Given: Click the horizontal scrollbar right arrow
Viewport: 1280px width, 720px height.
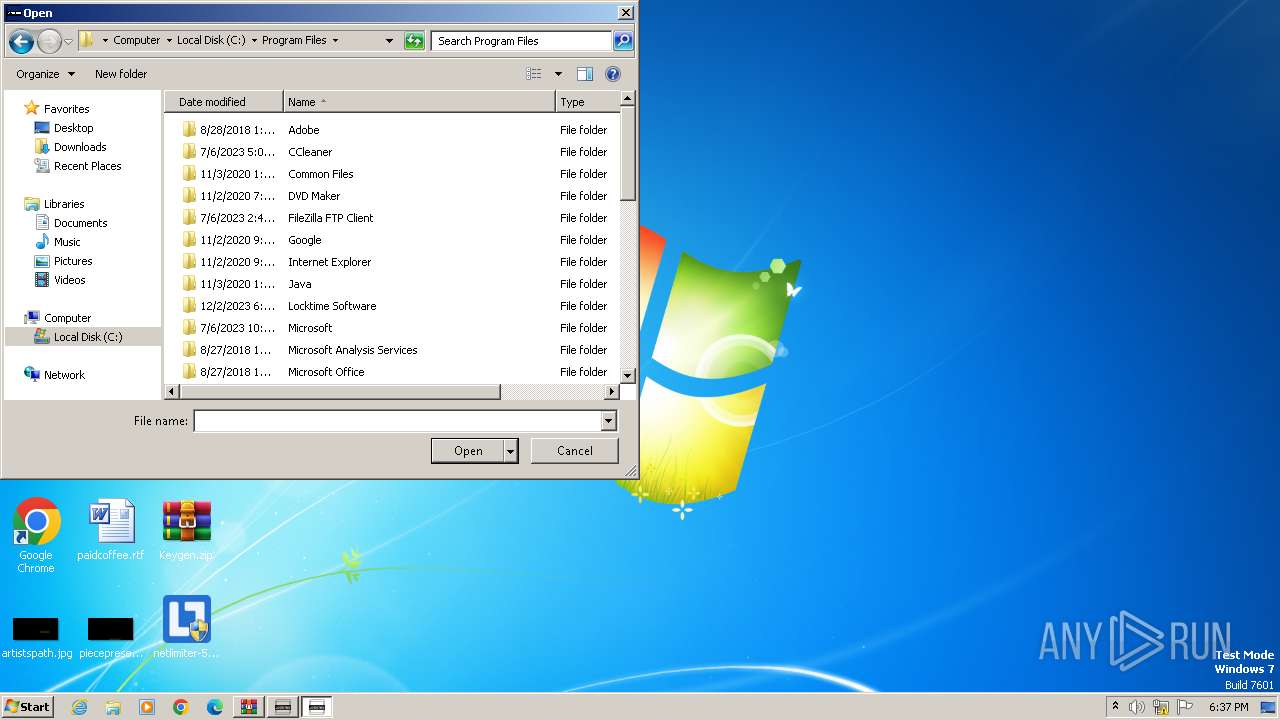Looking at the screenshot, I should (611, 392).
